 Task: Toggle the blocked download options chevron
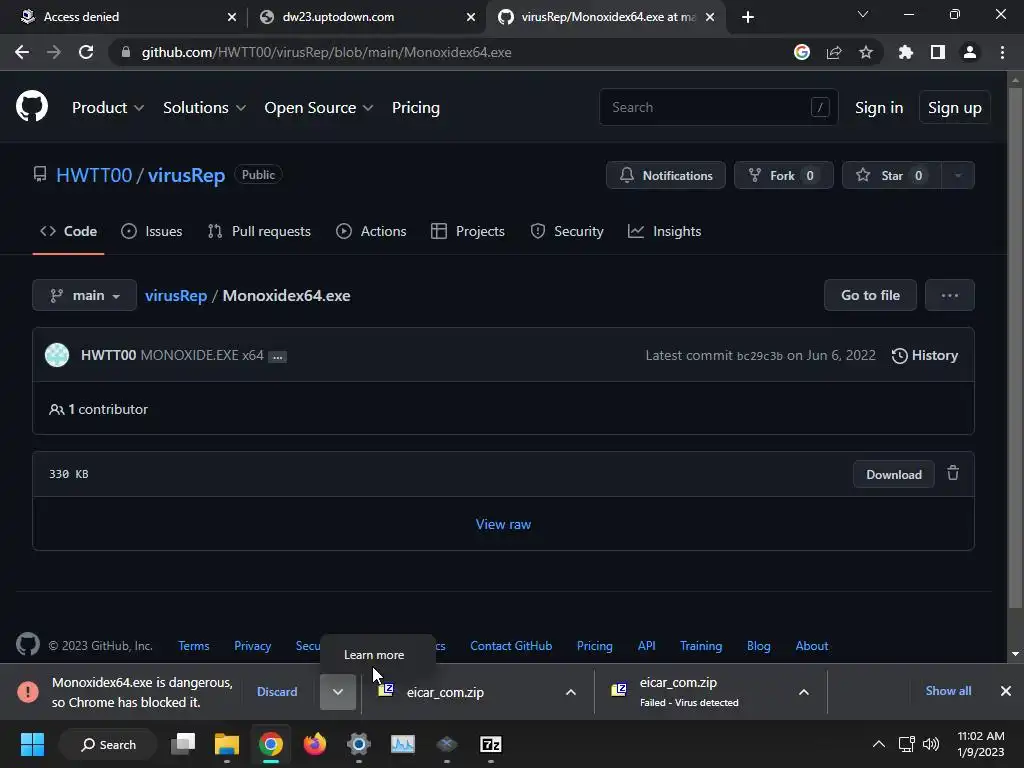(338, 692)
